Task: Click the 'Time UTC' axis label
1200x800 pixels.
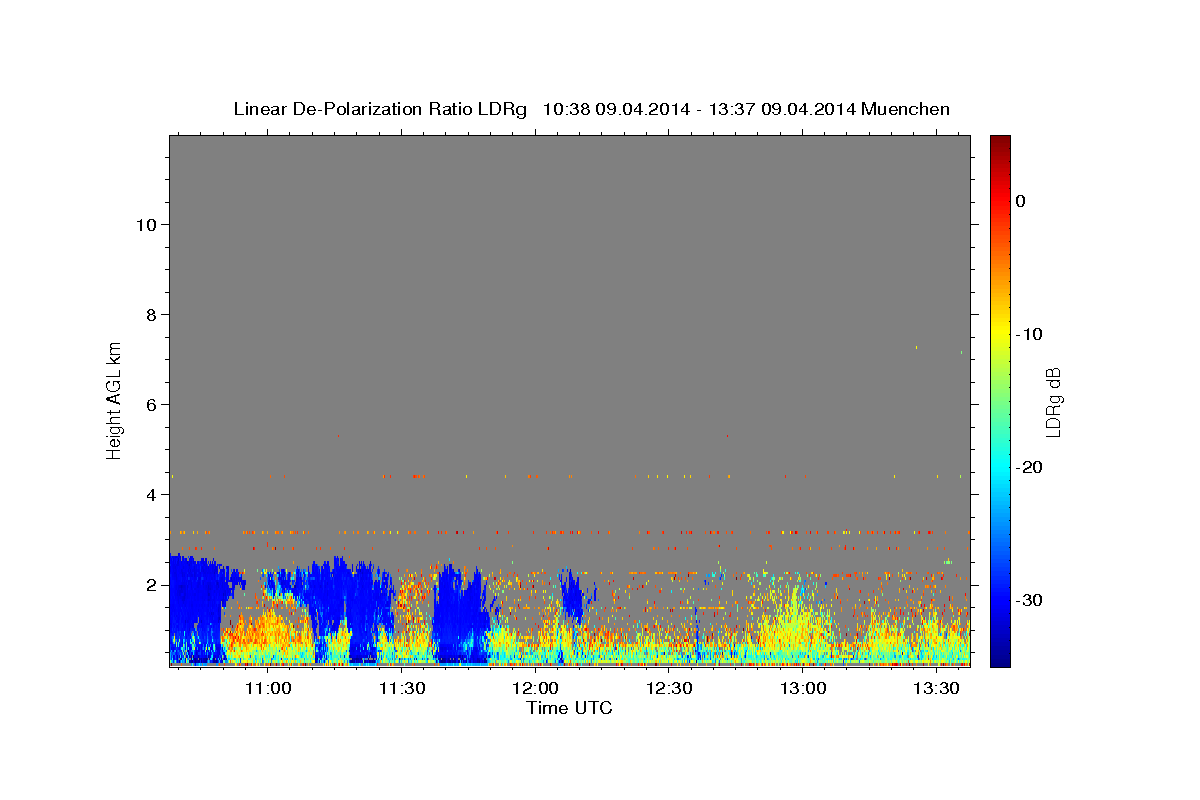Action: (x=569, y=708)
